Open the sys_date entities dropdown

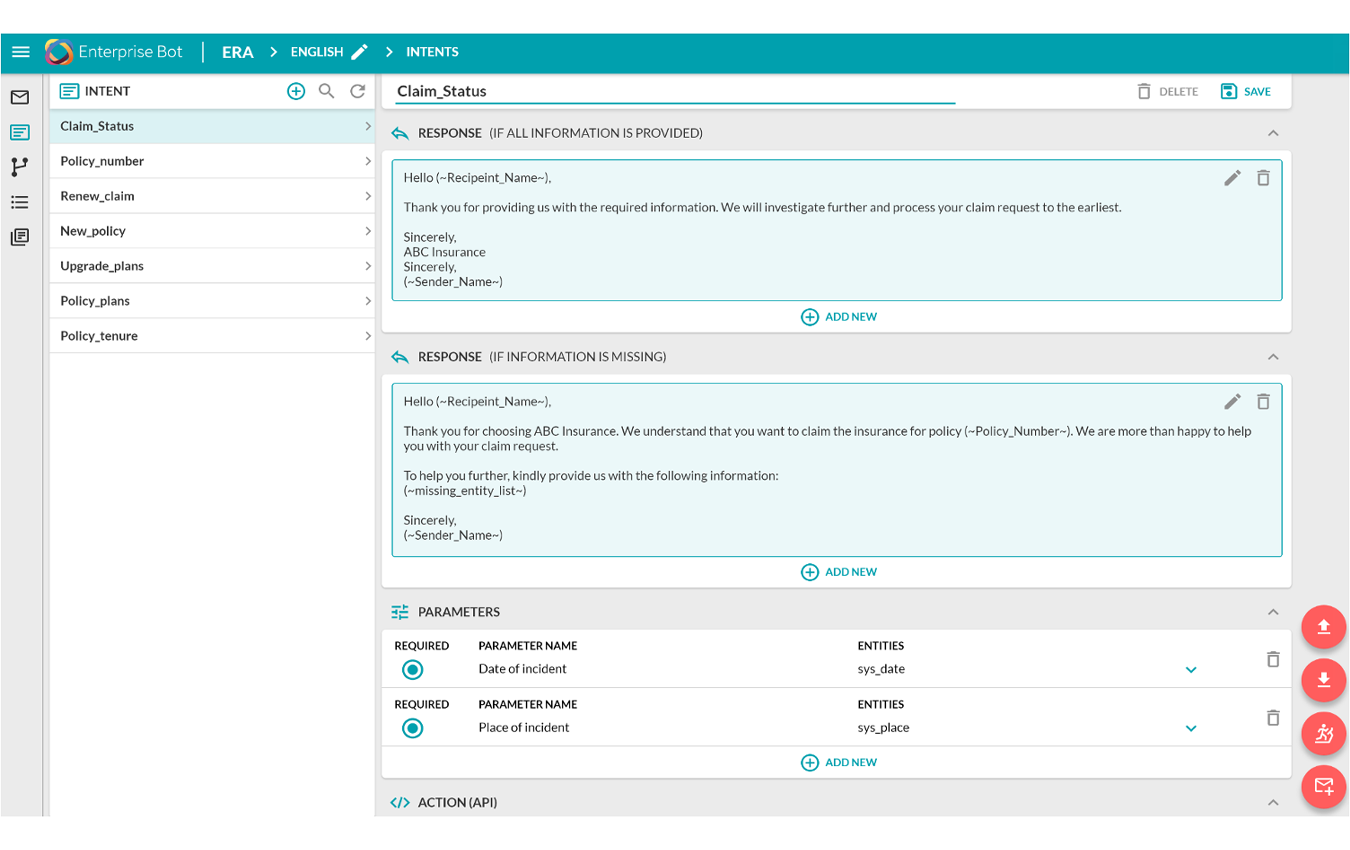click(1191, 669)
